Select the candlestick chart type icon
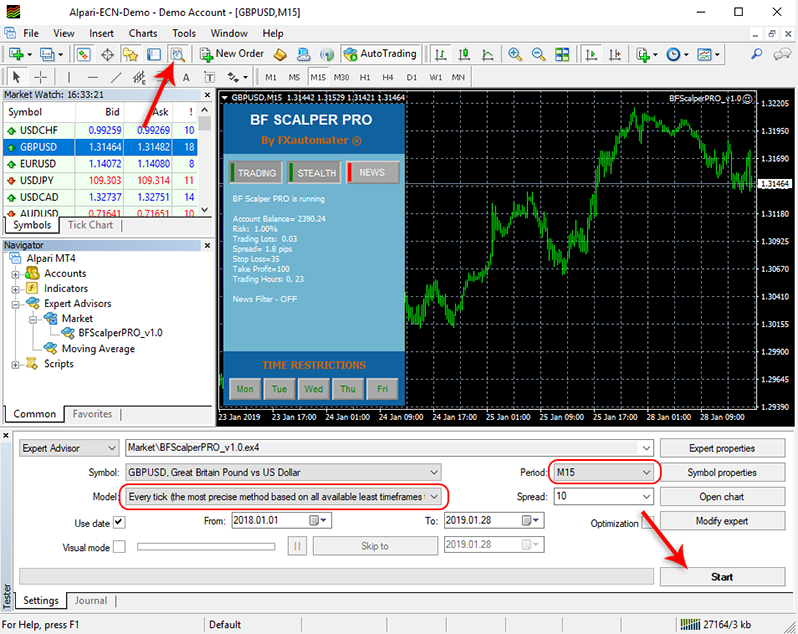 (464, 54)
